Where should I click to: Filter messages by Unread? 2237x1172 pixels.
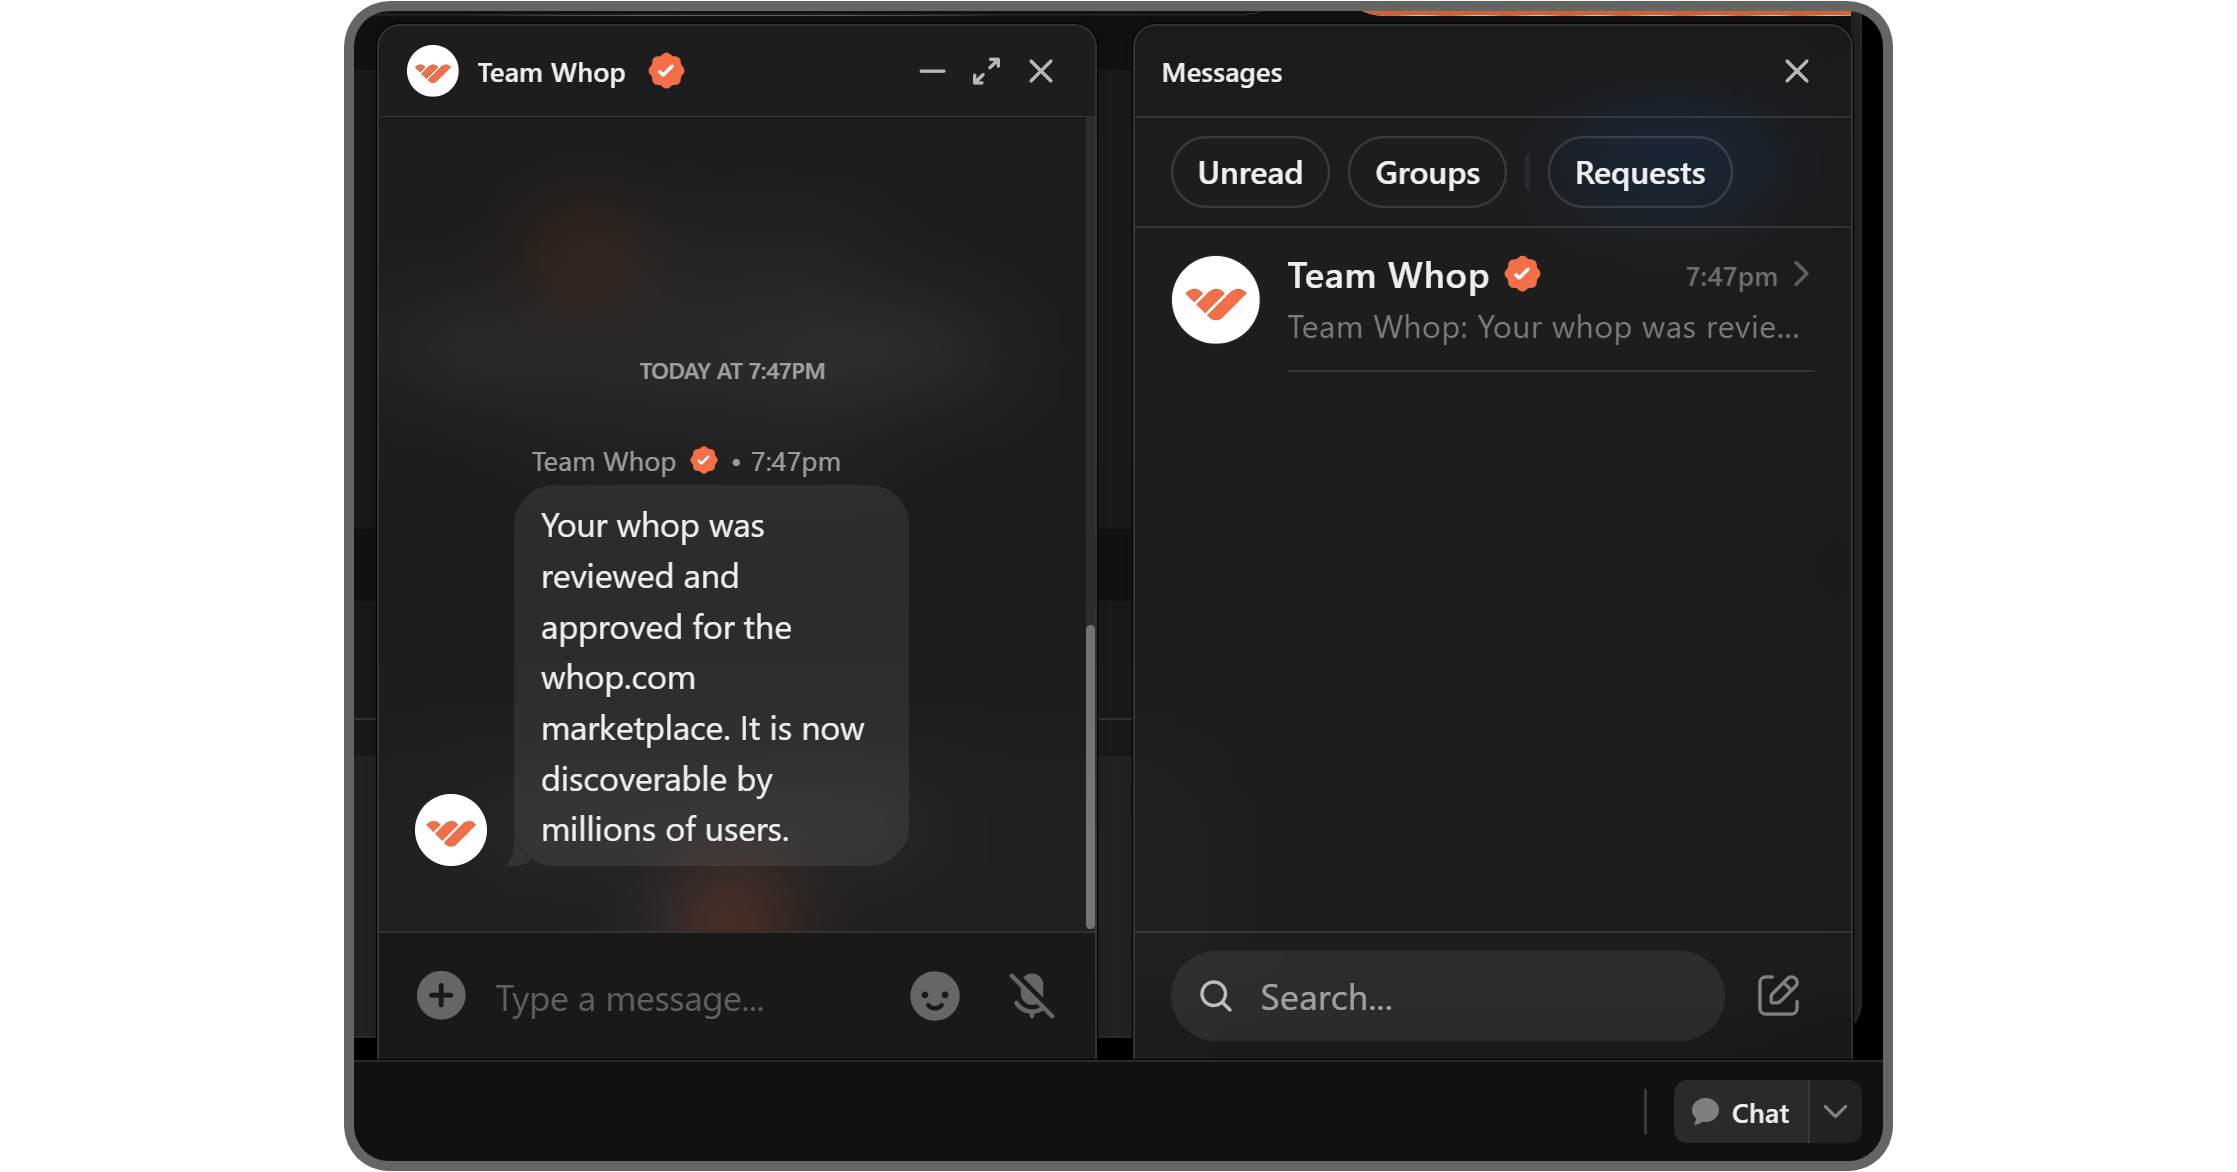(1249, 173)
